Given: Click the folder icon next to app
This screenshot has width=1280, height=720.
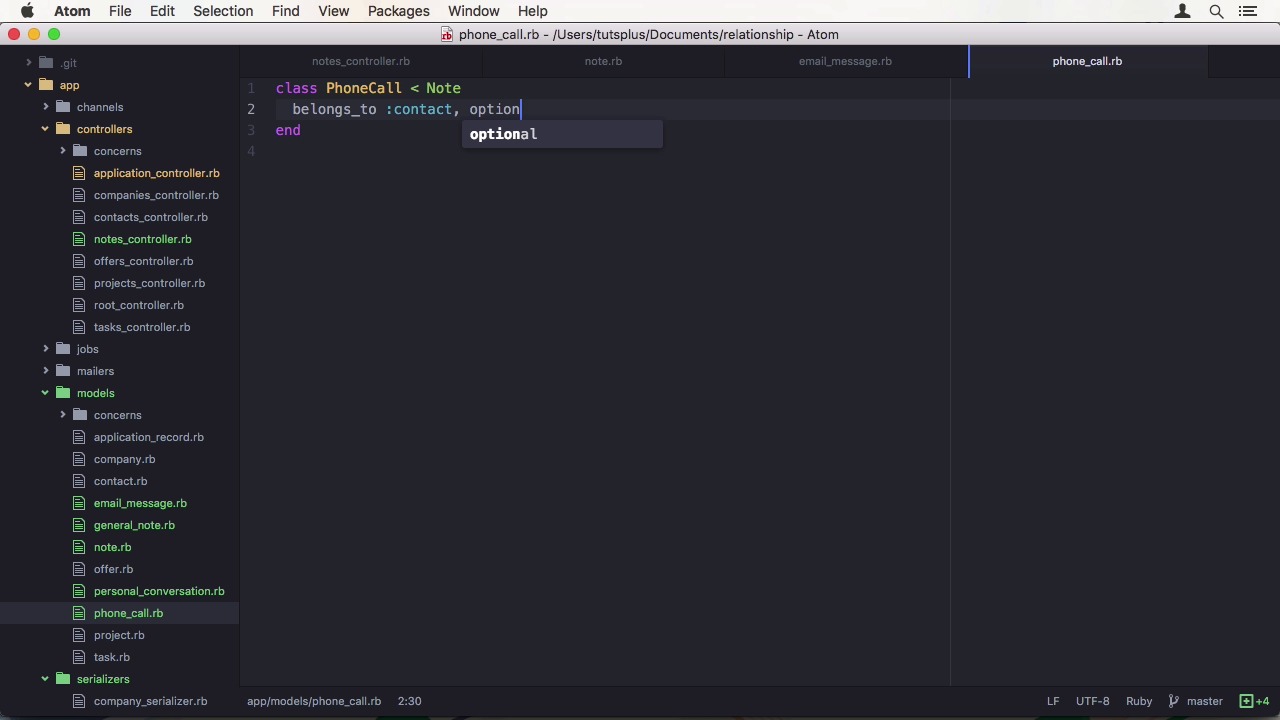Looking at the screenshot, I should point(46,85).
